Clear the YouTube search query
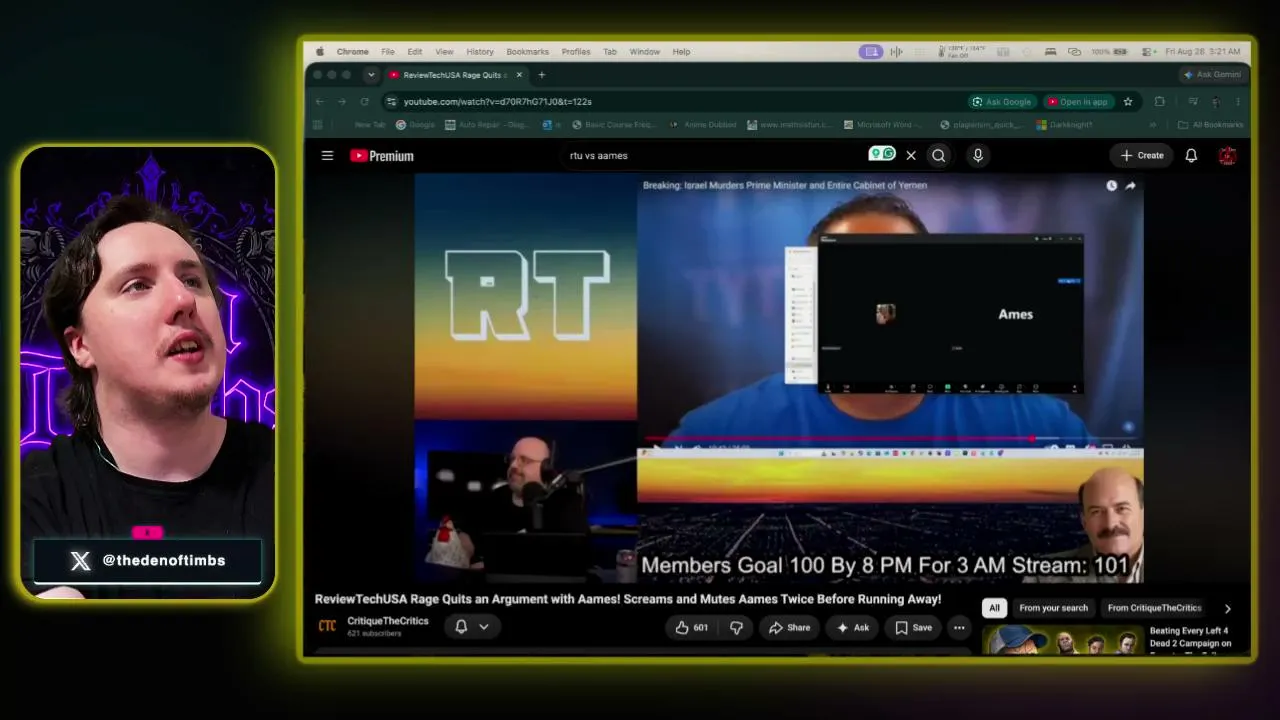Screen dimensions: 1280x720 coord(911,156)
